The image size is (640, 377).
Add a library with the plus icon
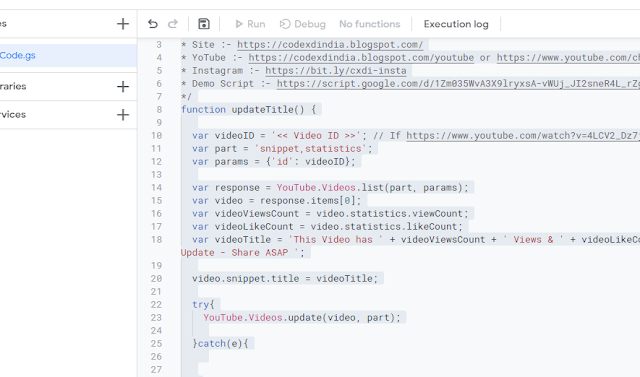click(x=122, y=86)
